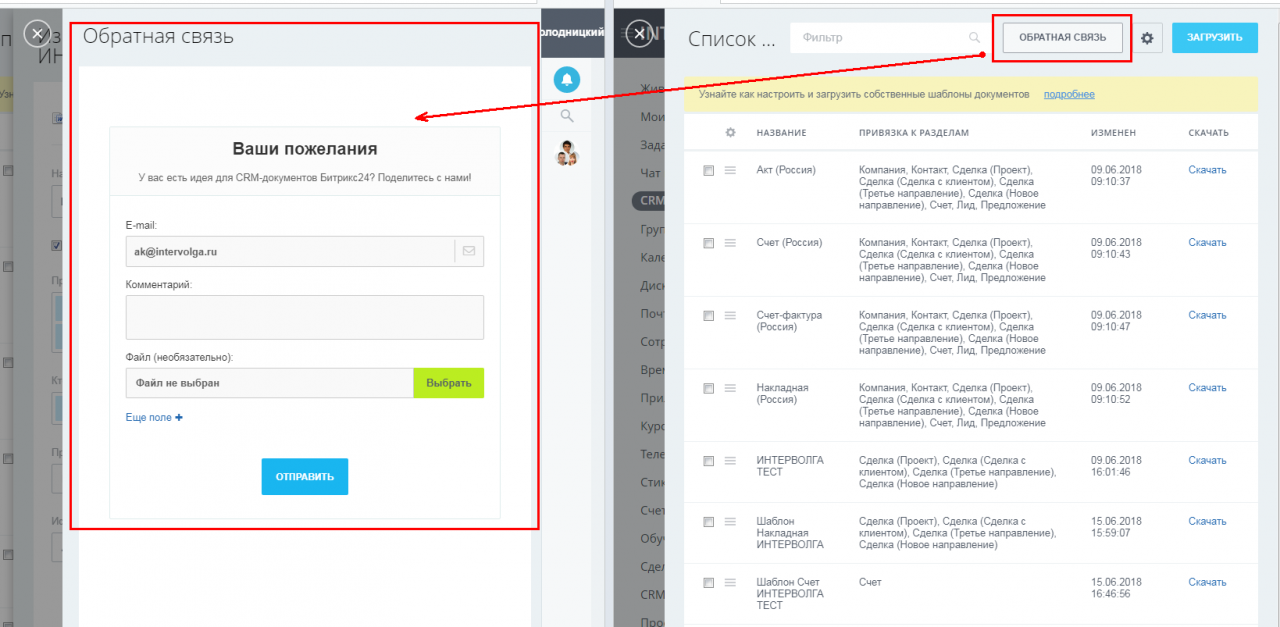Click the ОТПРАВИТЬ button in the feedback form
The image size is (1280, 627).
(x=305, y=477)
